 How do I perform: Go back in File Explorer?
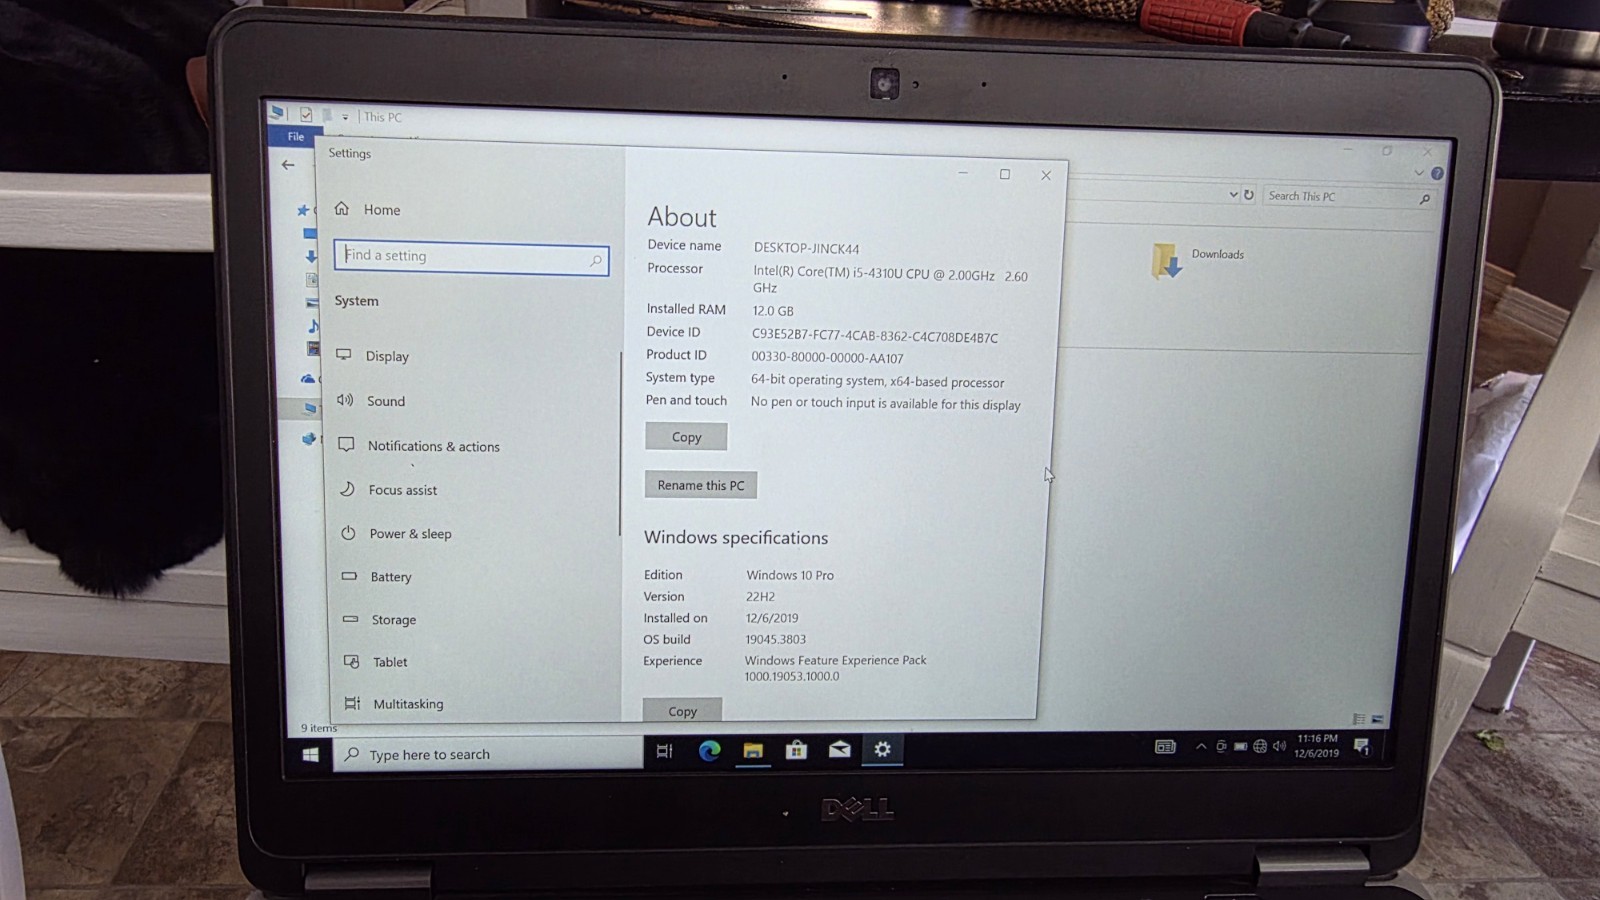point(288,164)
